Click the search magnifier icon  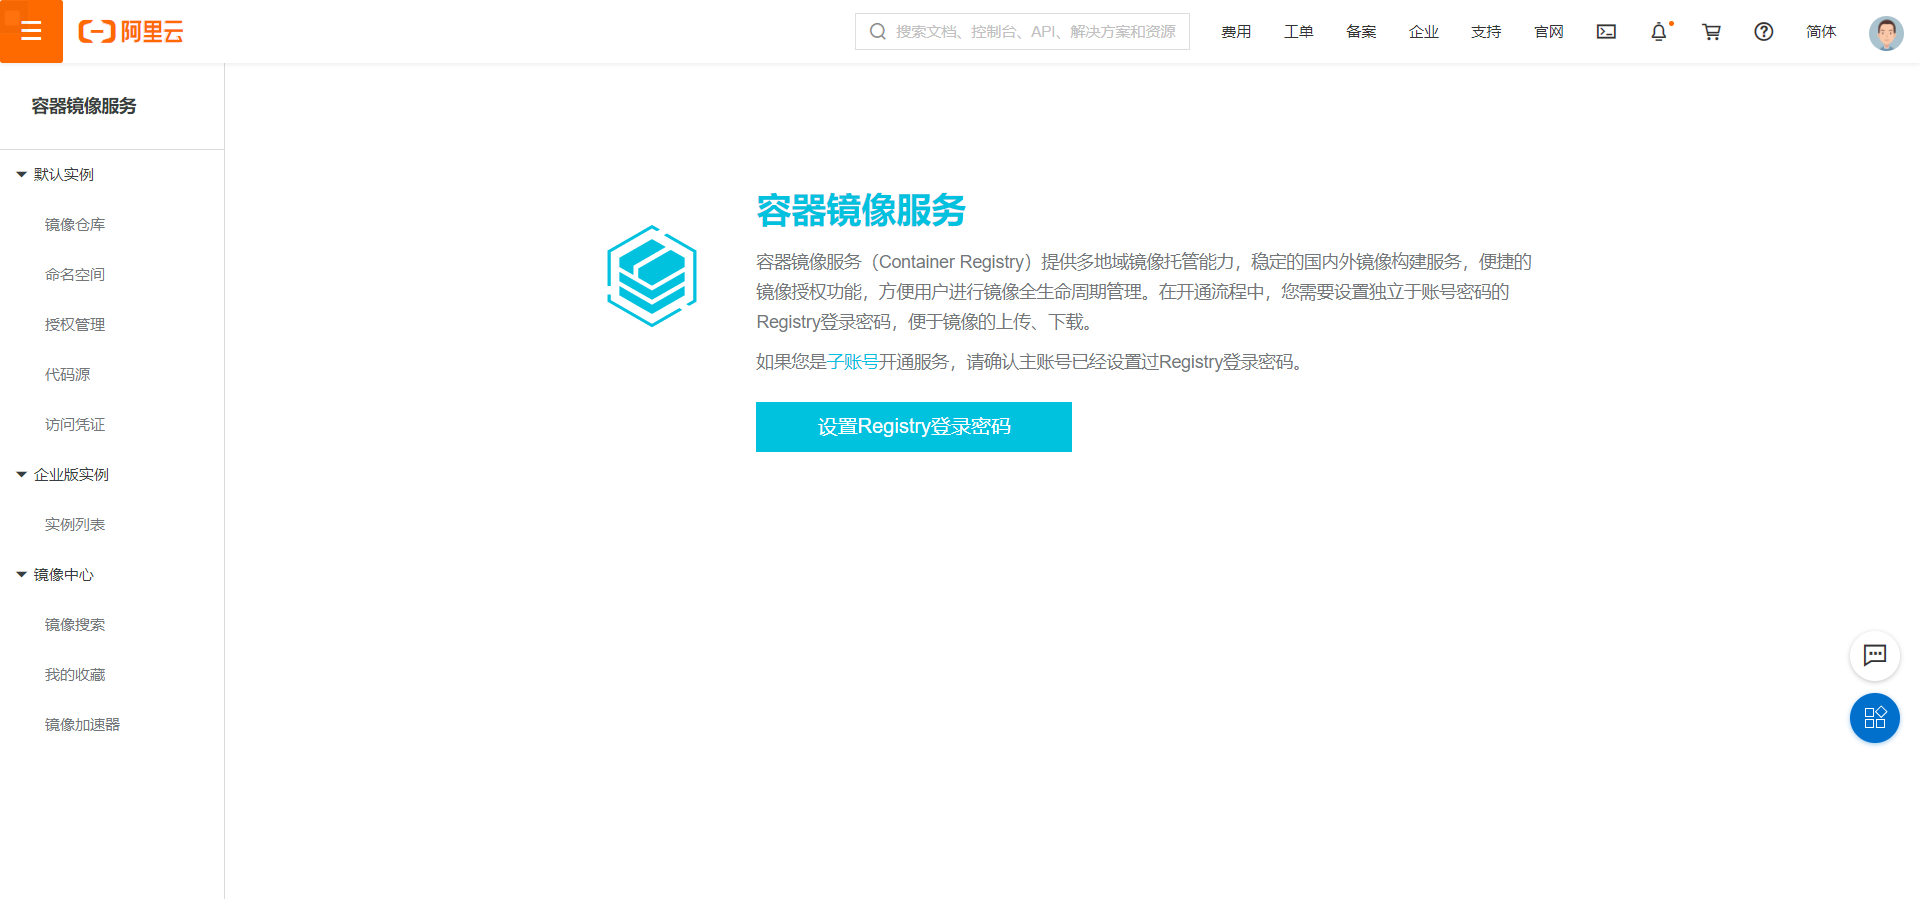click(x=877, y=32)
